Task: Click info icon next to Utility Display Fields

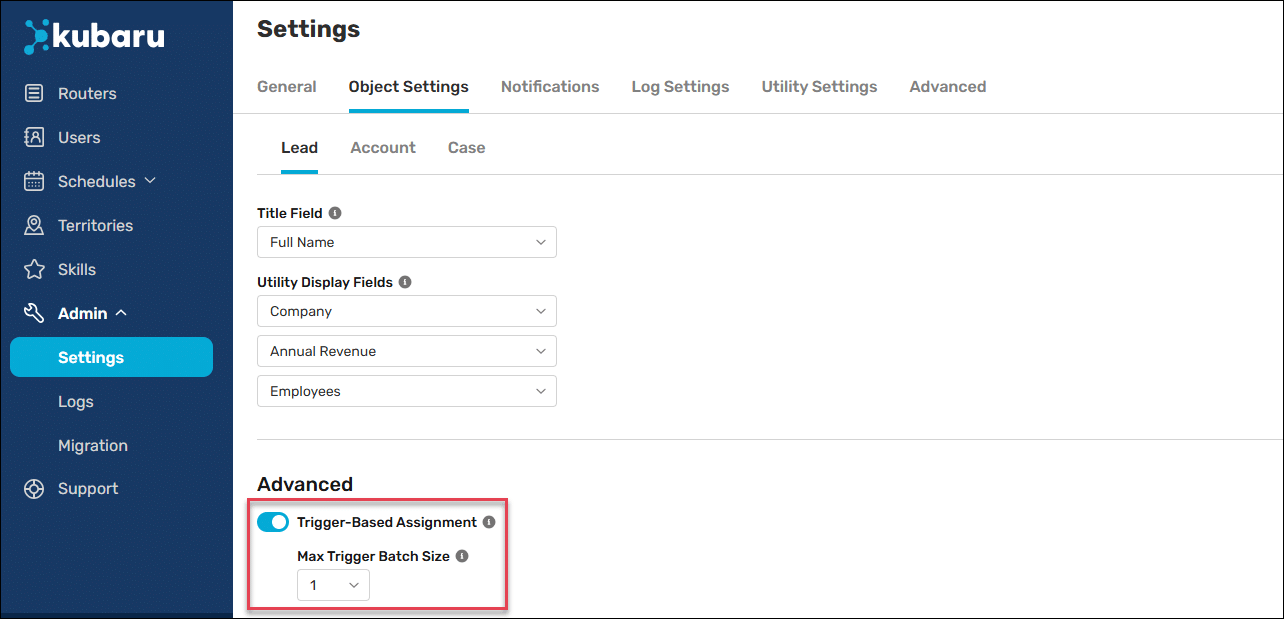Action: click(405, 282)
